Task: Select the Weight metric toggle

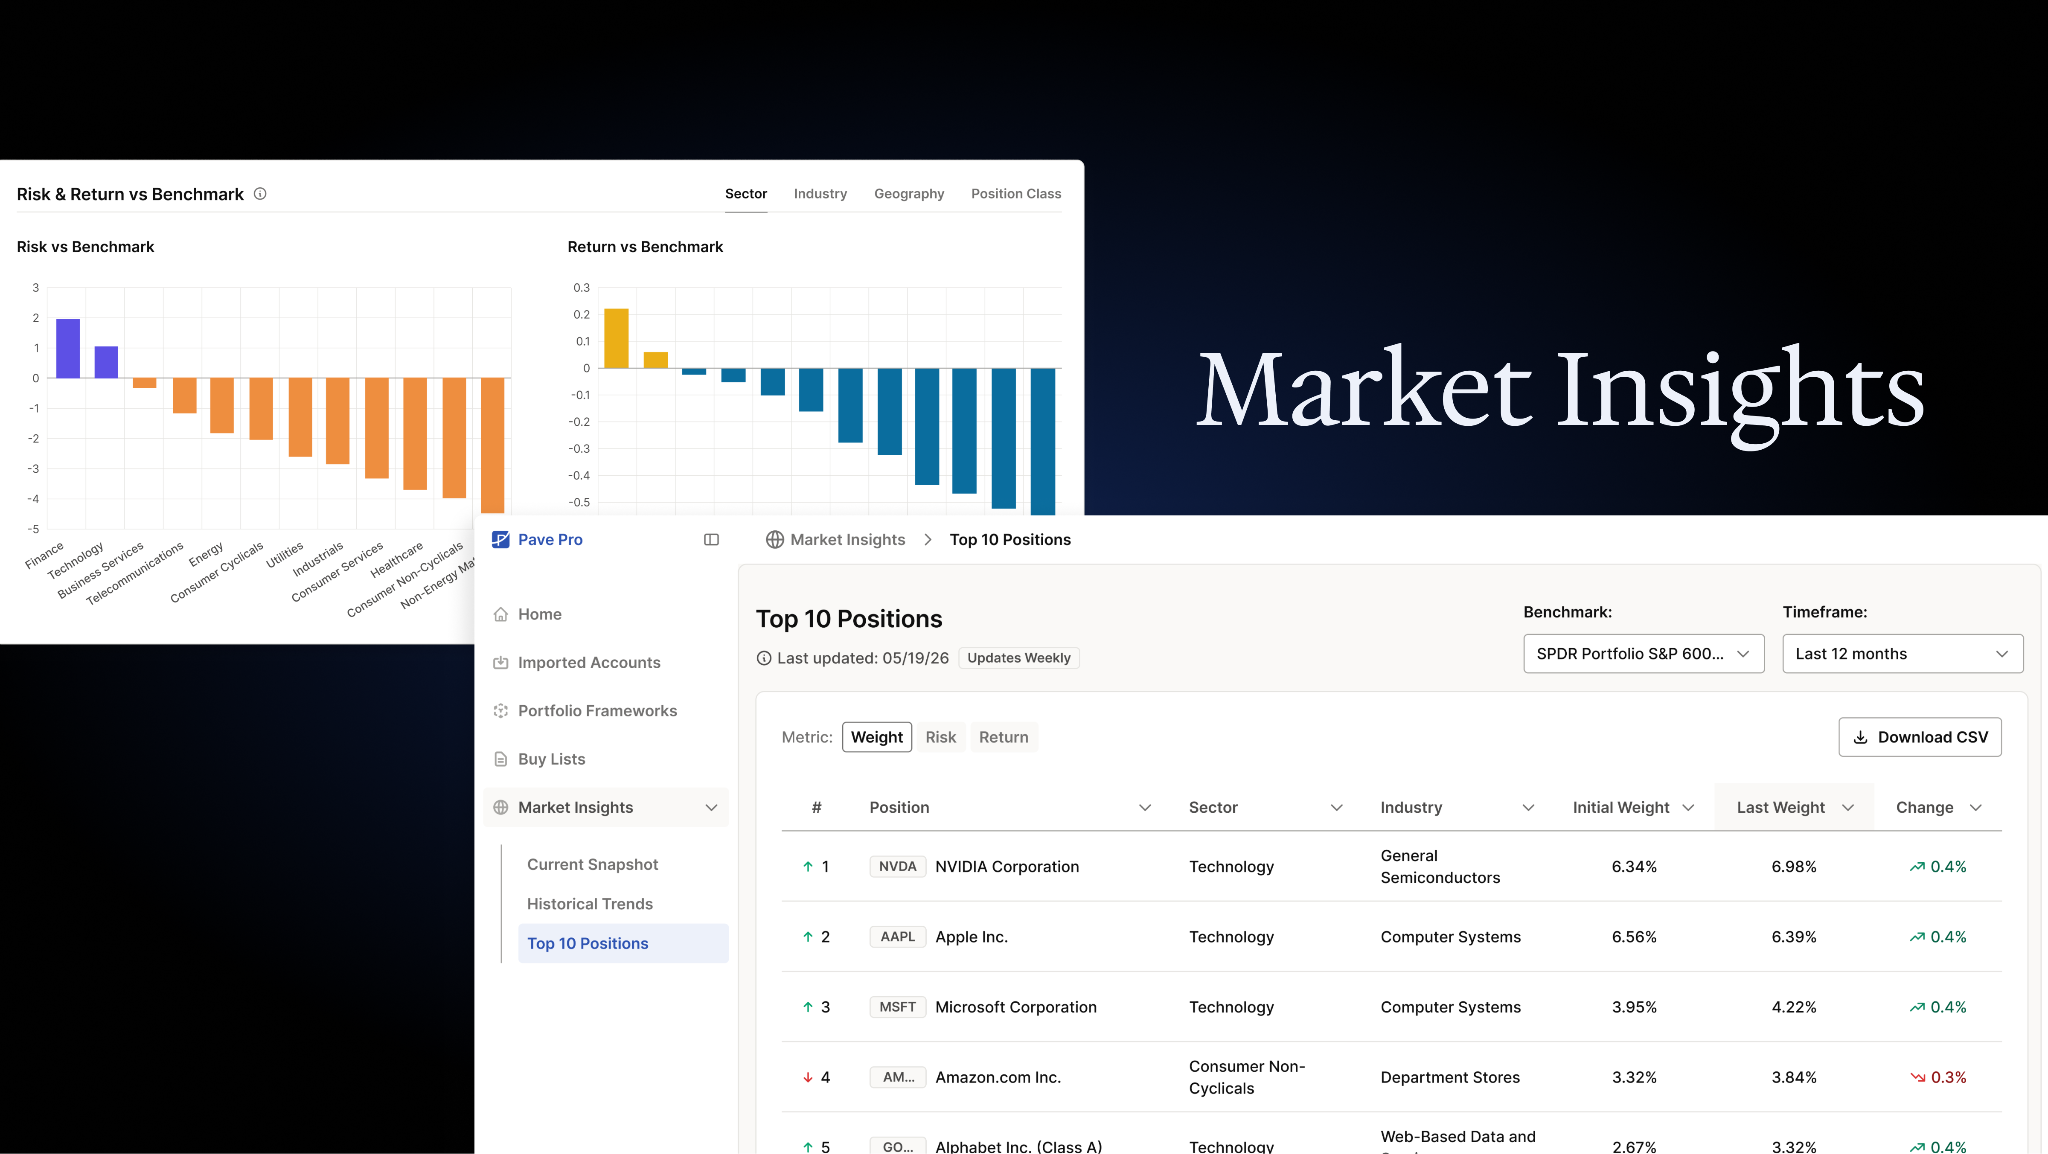Action: (x=877, y=737)
